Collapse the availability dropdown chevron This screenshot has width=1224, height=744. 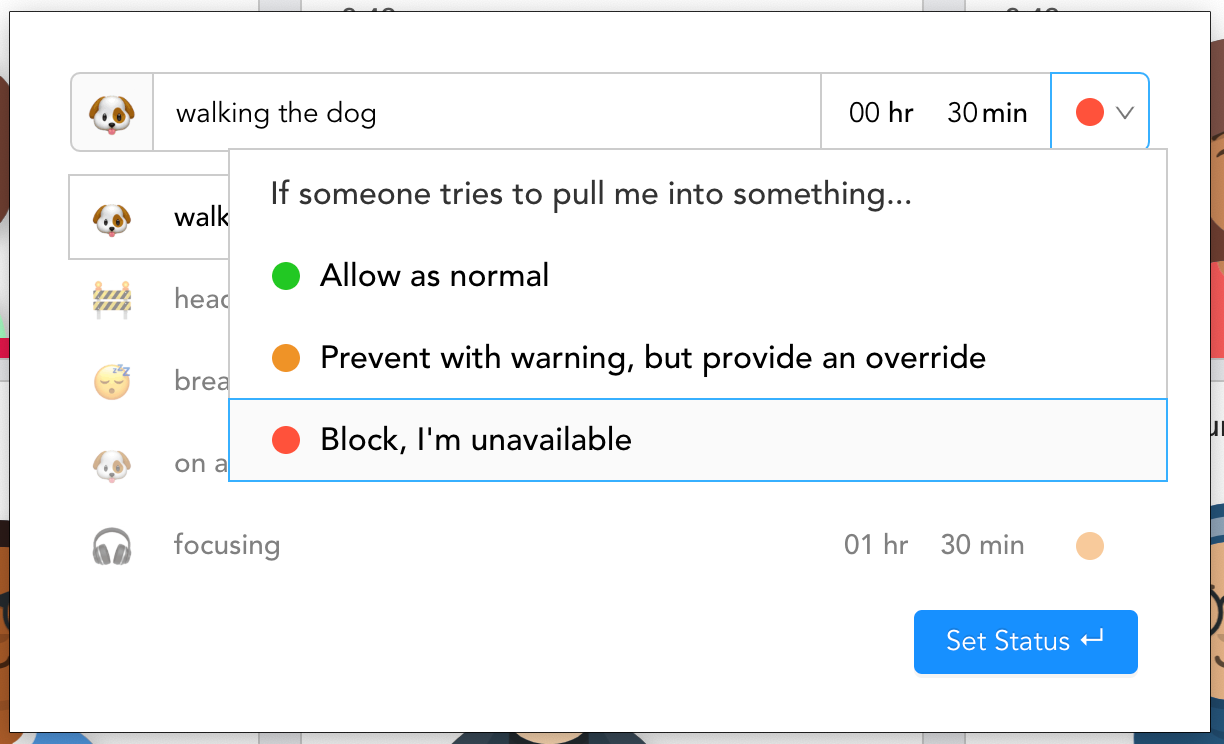pos(1125,113)
